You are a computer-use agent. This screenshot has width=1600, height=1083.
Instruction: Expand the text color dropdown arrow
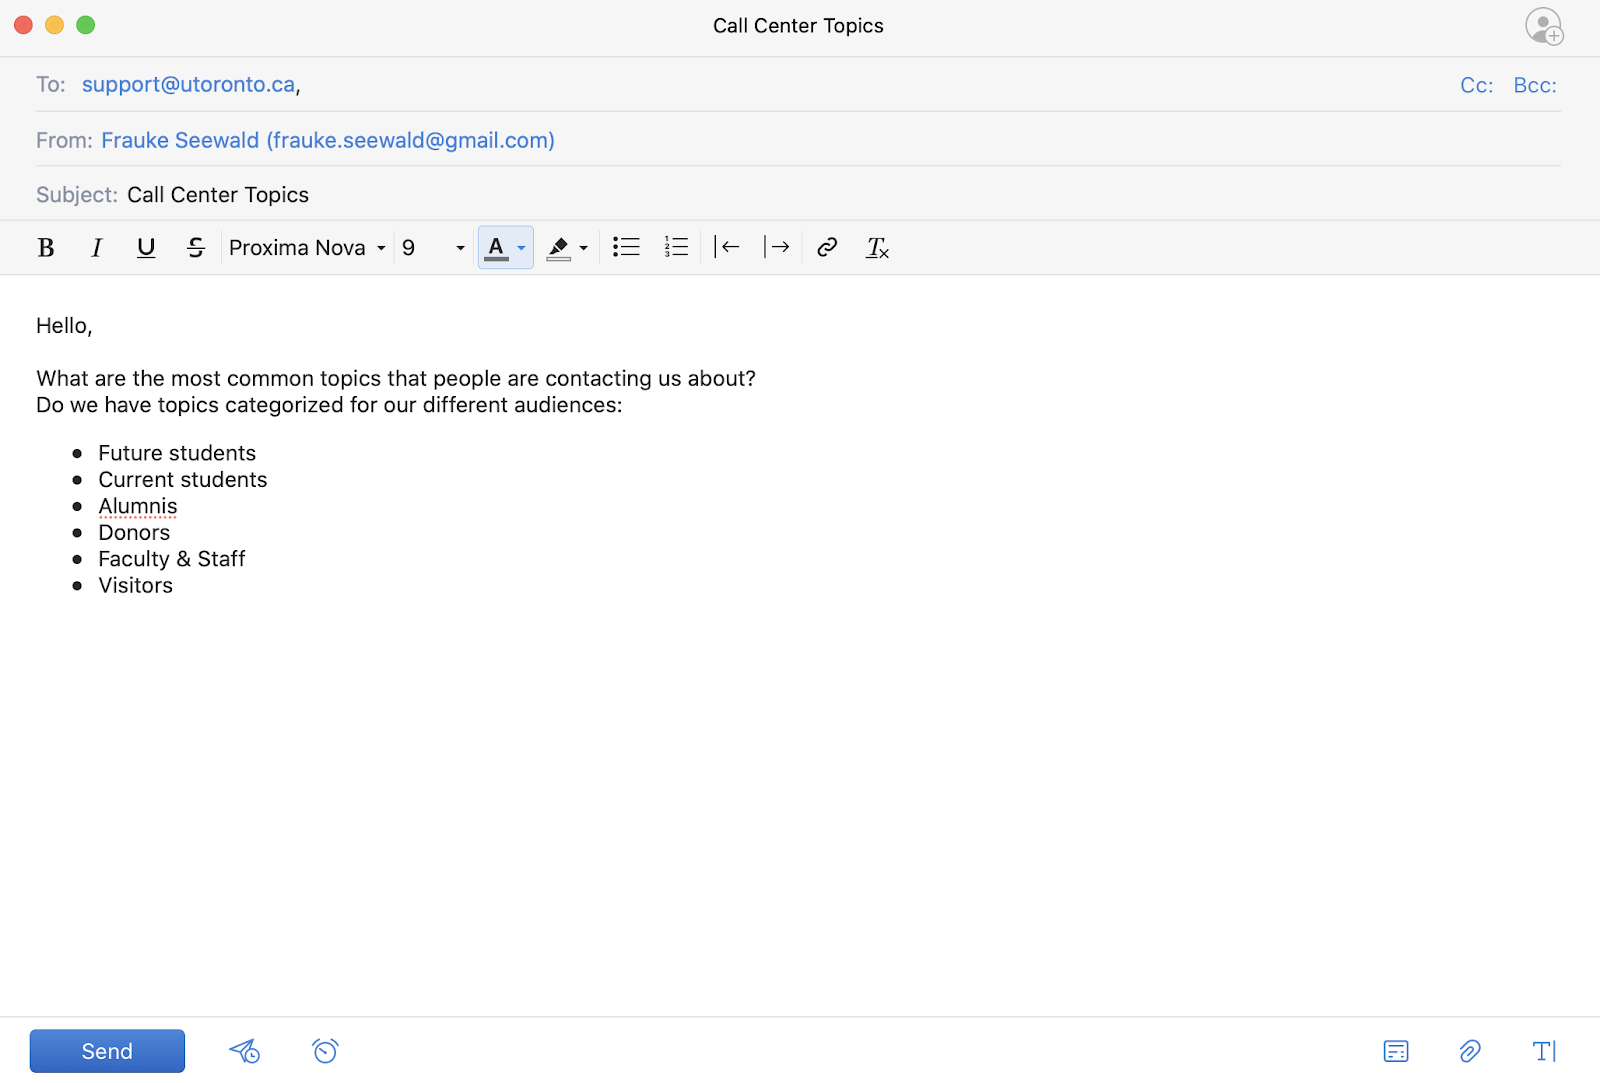(521, 248)
